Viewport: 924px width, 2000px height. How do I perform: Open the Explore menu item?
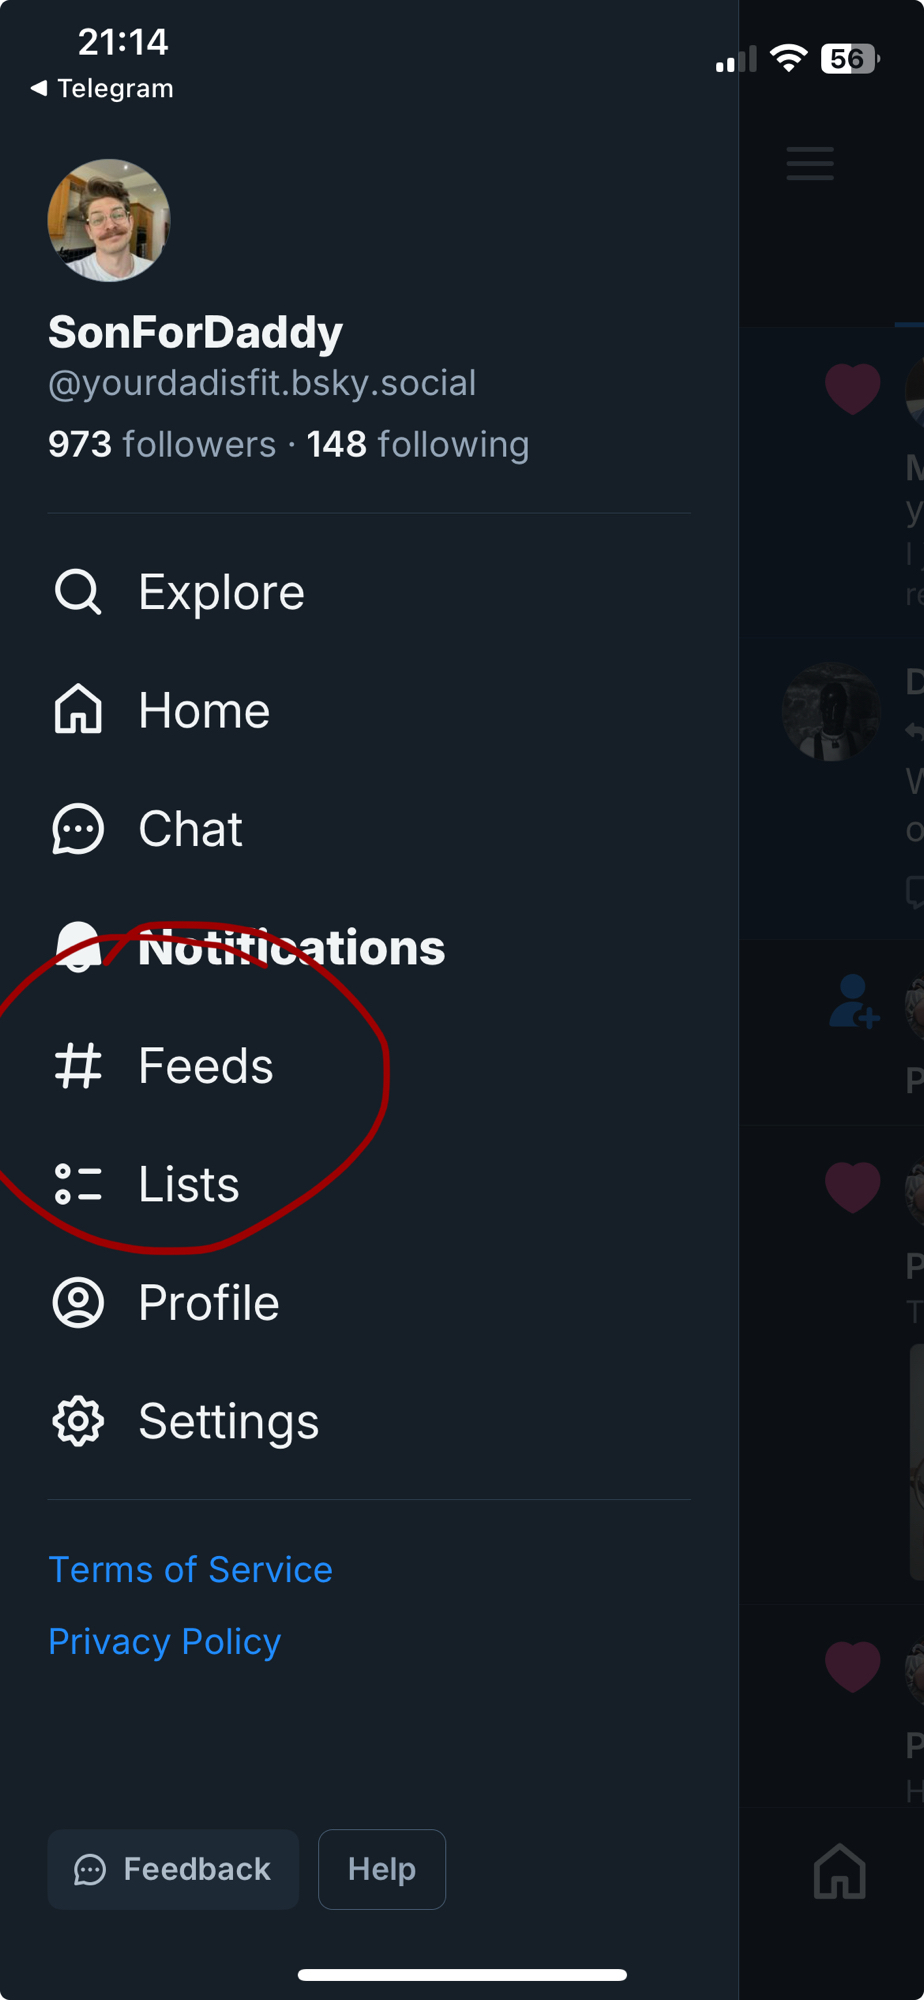pyautogui.click(x=221, y=592)
